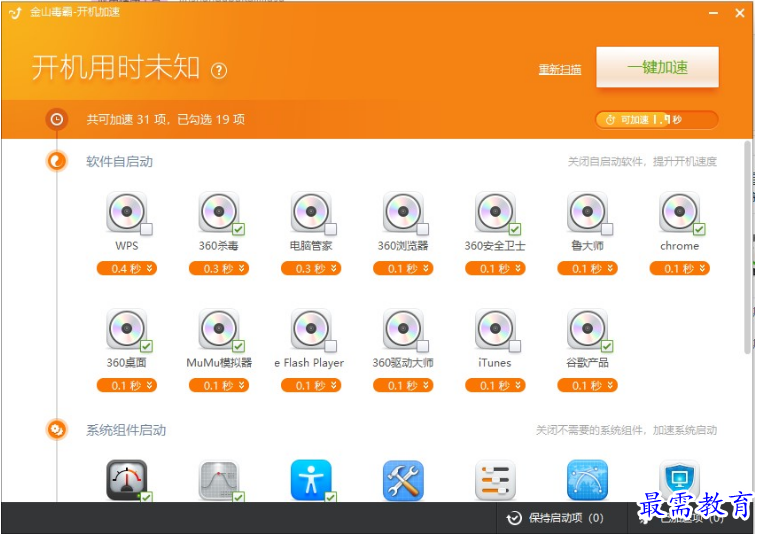Image resolution: width=761 pixels, height=536 pixels.
Task: Click the 金山毒霸 logo in title bar
Action: 16,13
